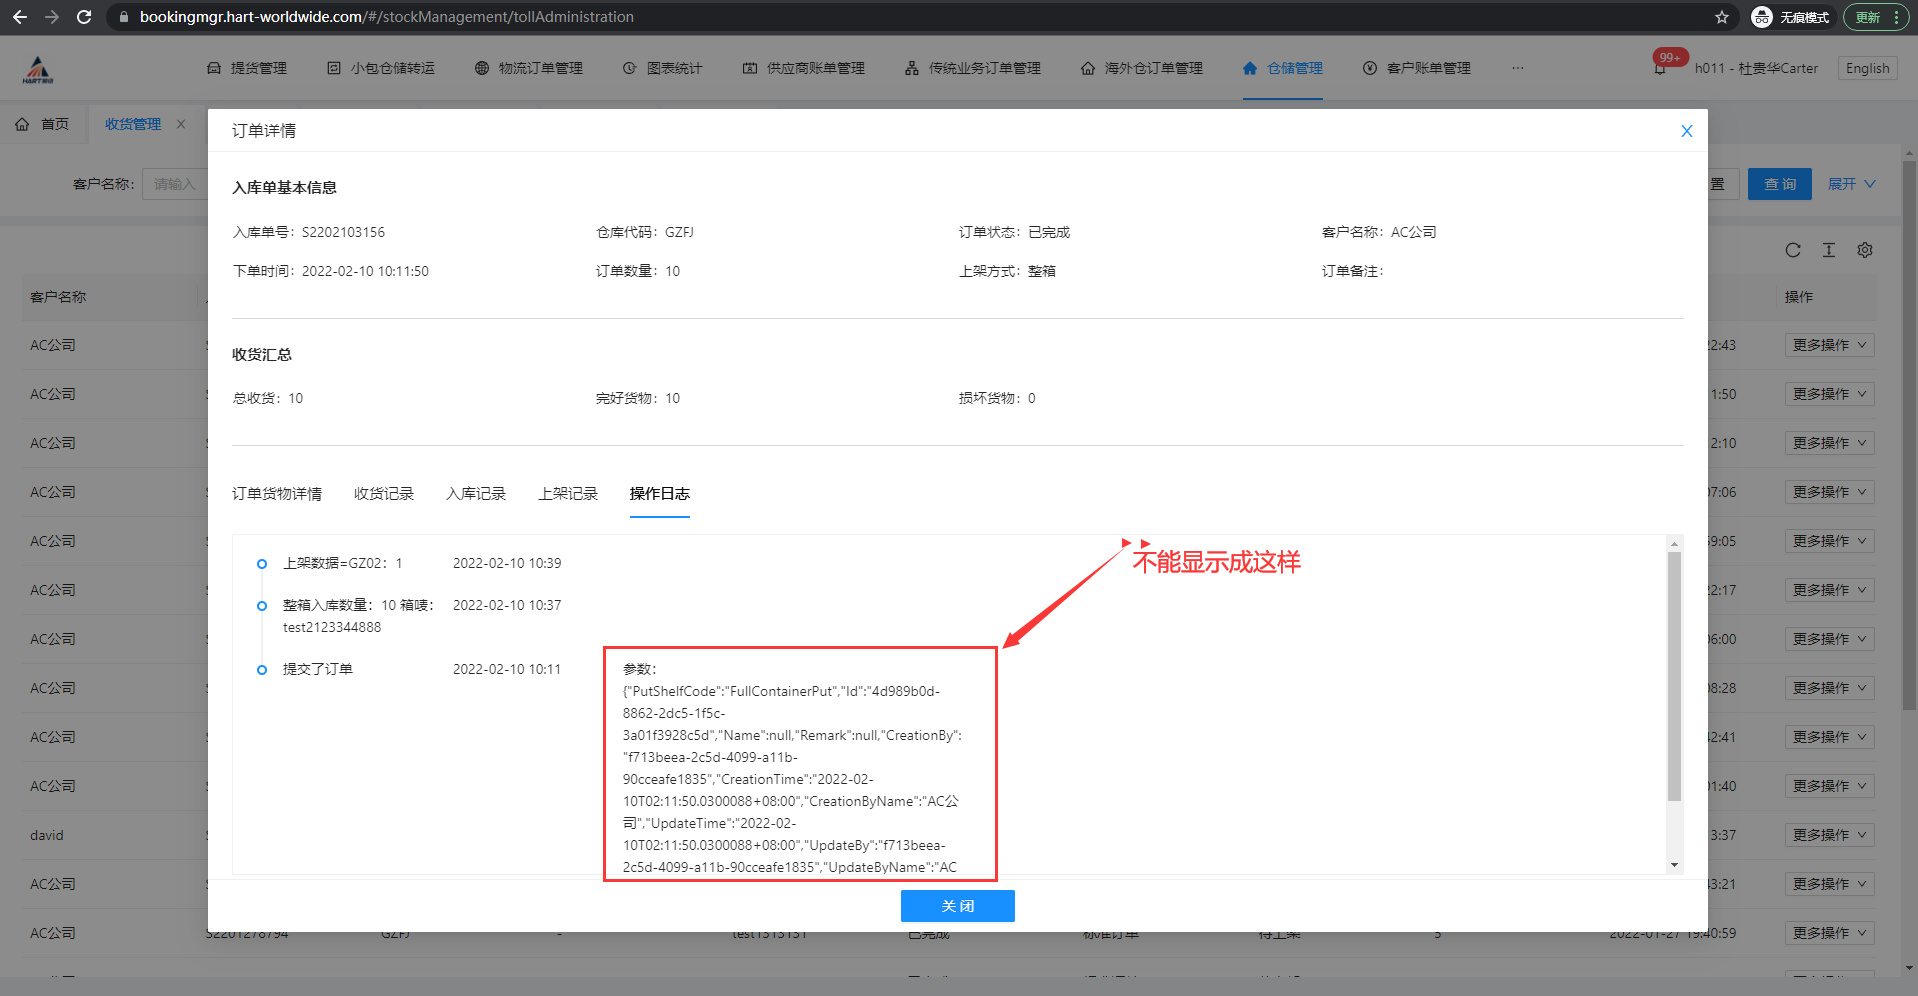Open the 海外仓订单管理 menu

1142,68
